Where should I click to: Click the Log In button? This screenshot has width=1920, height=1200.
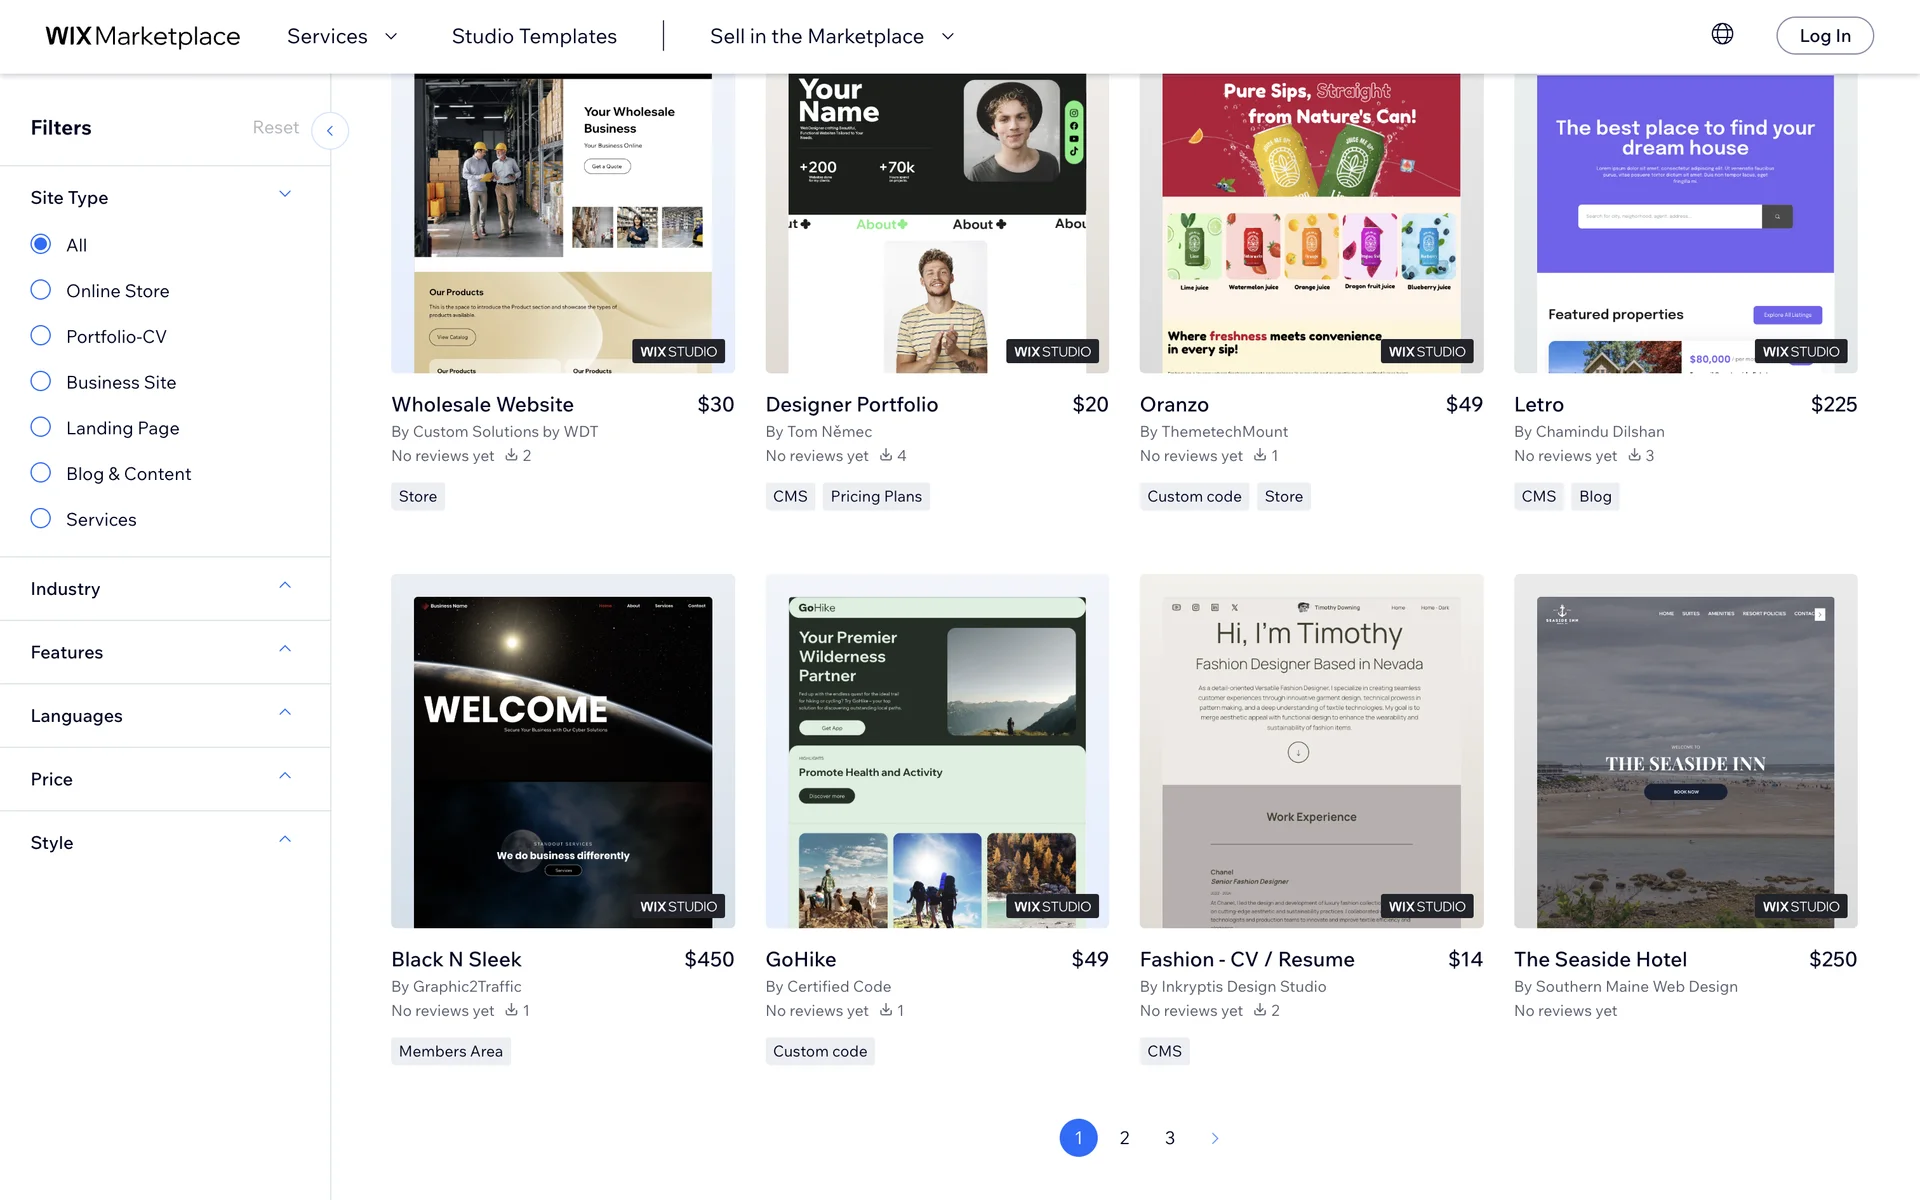pyautogui.click(x=1824, y=36)
